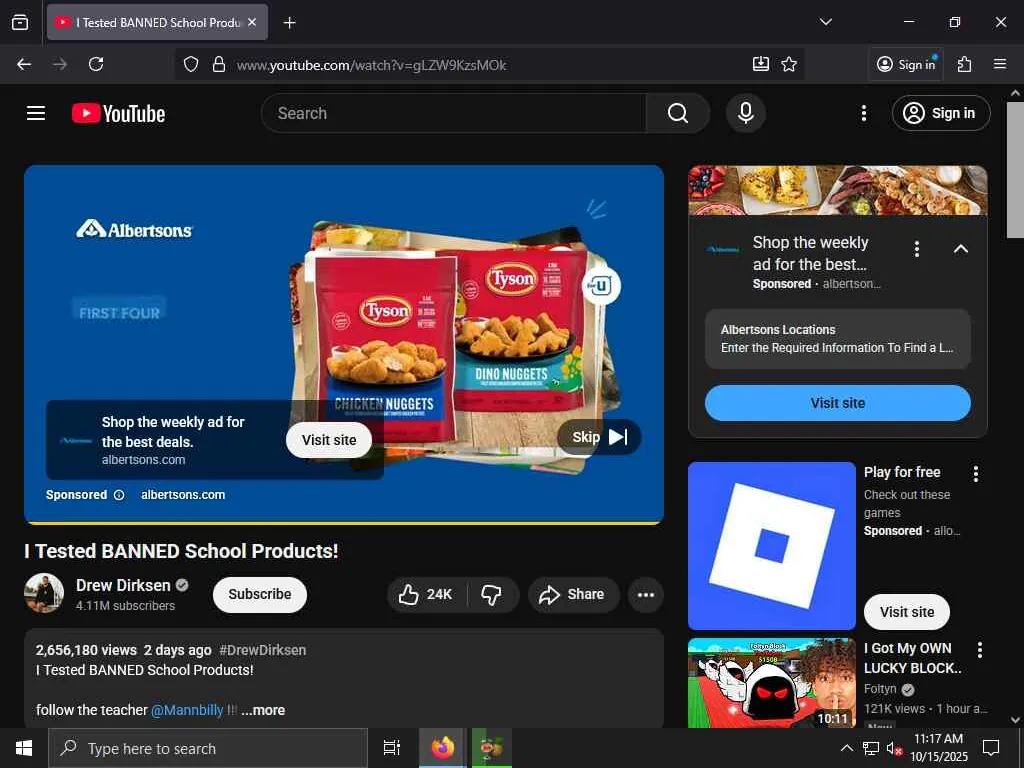1024x768 pixels.
Task: Open options for Play for free ad
Action: 976,474
